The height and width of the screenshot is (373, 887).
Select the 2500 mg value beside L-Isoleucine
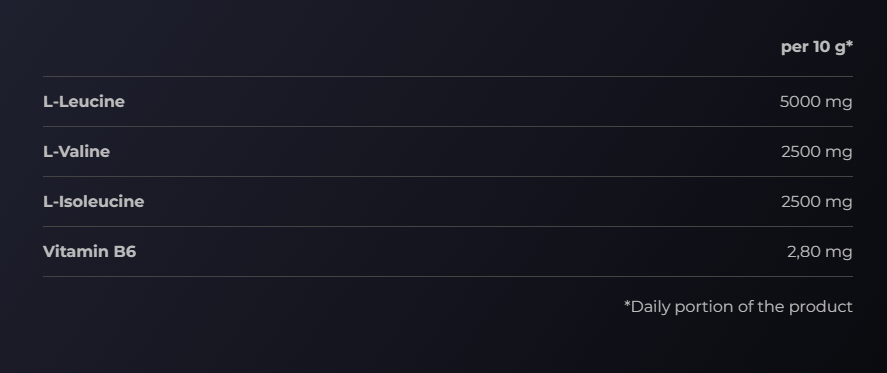(816, 201)
